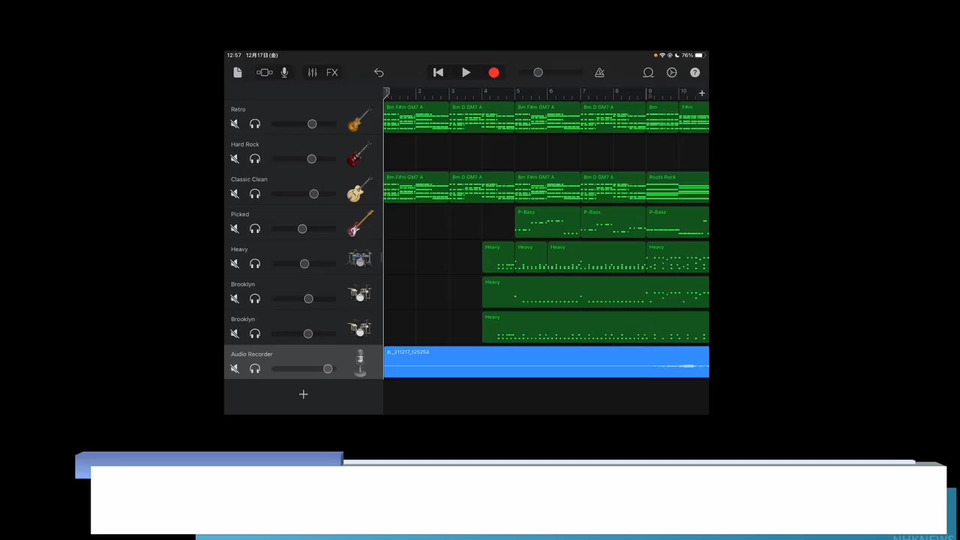Open the loop browser

click(x=648, y=72)
